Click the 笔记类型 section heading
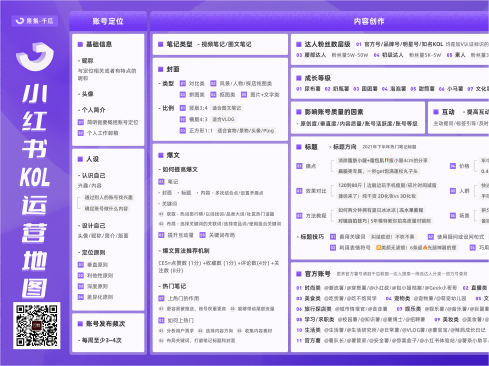This screenshot has width=489, height=366. [x=179, y=44]
